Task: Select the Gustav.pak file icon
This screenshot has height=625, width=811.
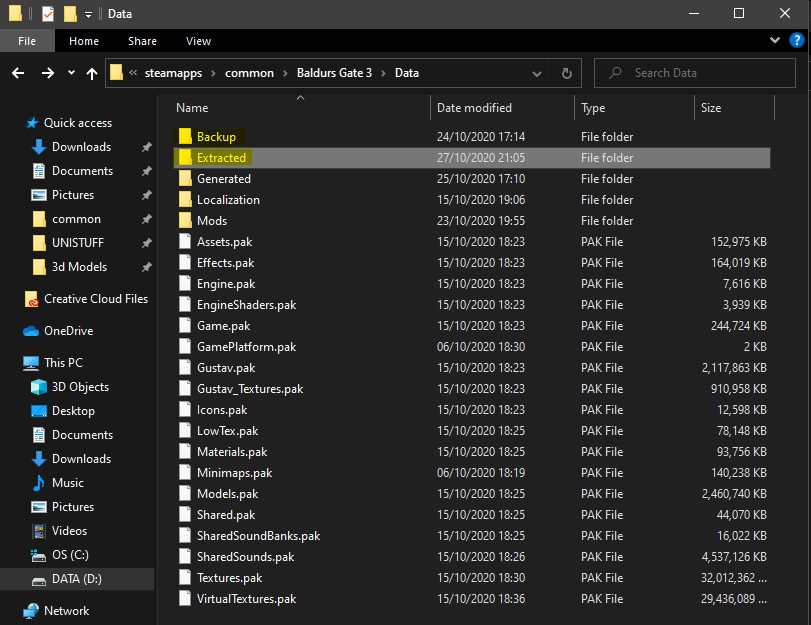Action: point(185,367)
